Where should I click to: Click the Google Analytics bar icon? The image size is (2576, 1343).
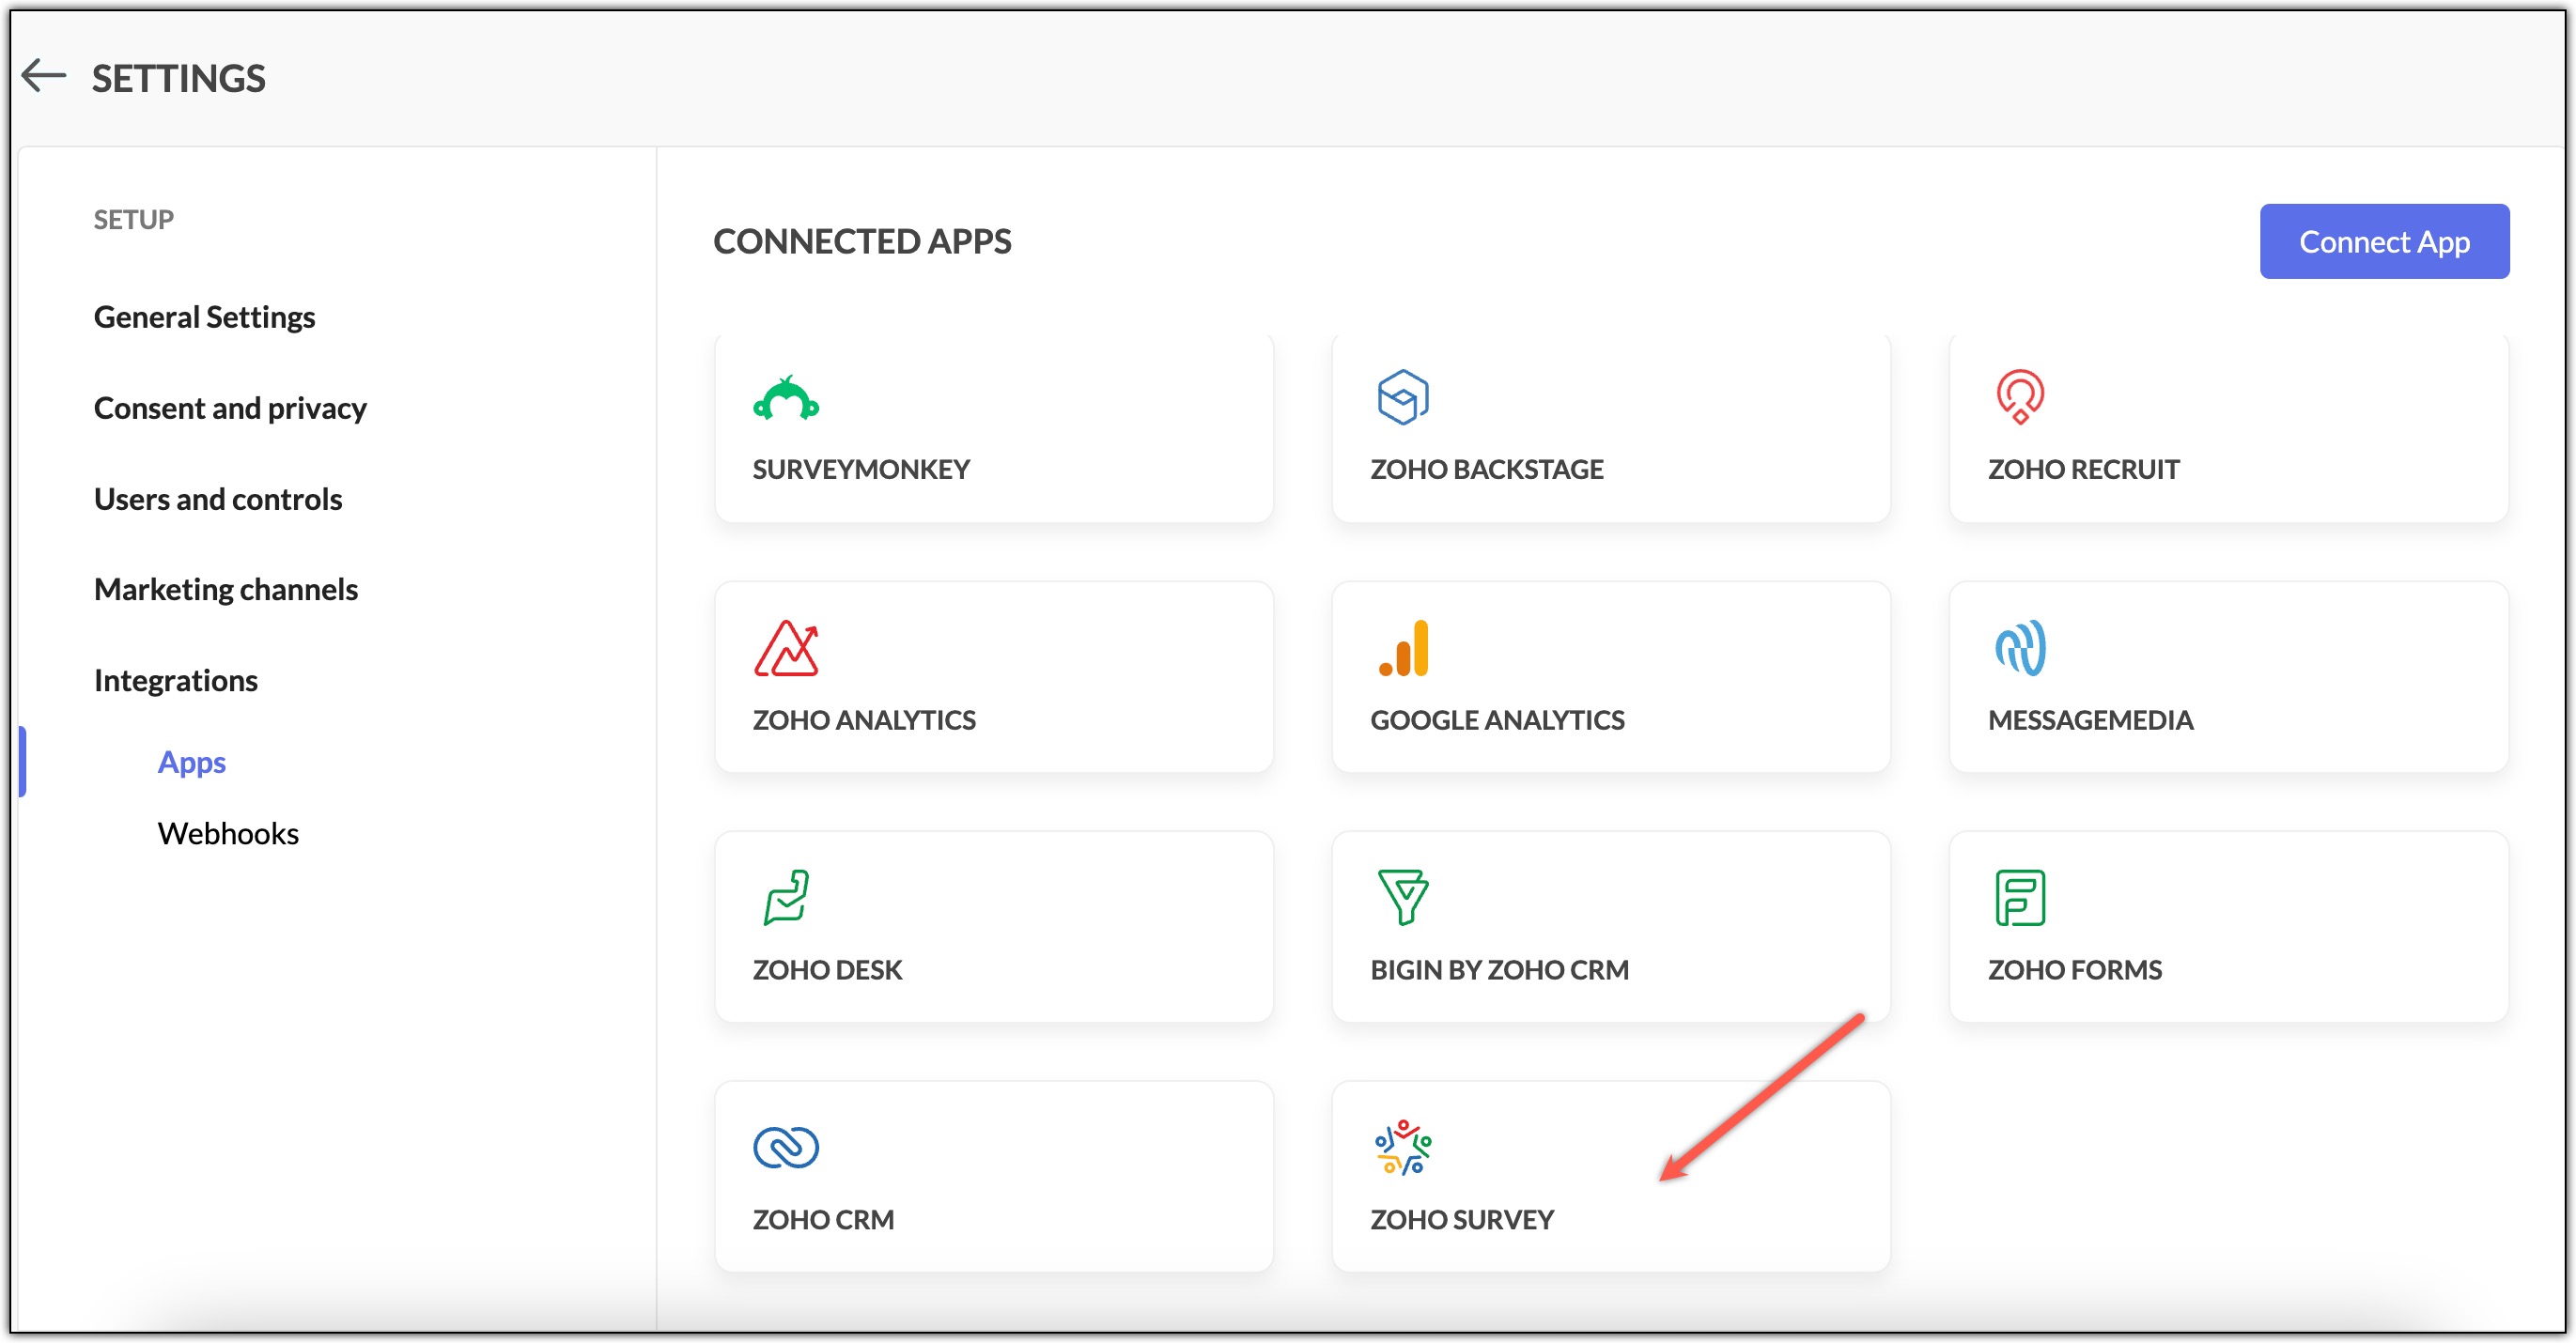point(1403,648)
